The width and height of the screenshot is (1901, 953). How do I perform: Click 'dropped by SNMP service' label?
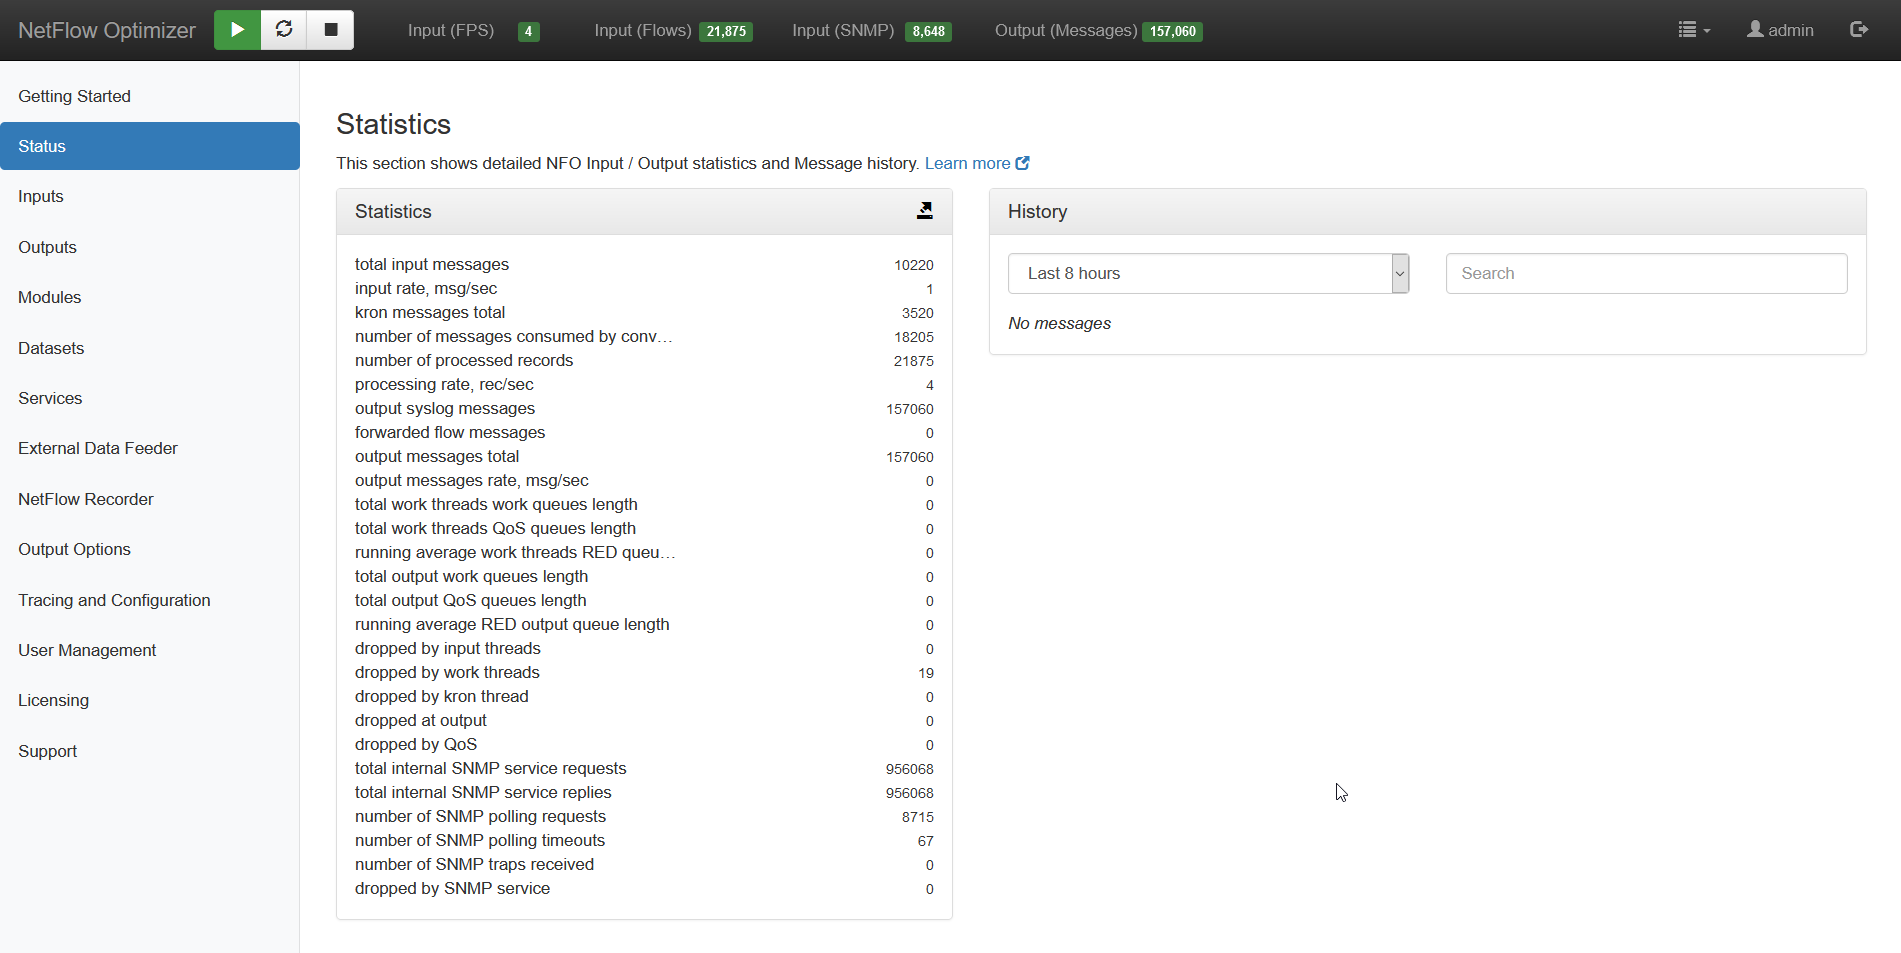click(452, 888)
